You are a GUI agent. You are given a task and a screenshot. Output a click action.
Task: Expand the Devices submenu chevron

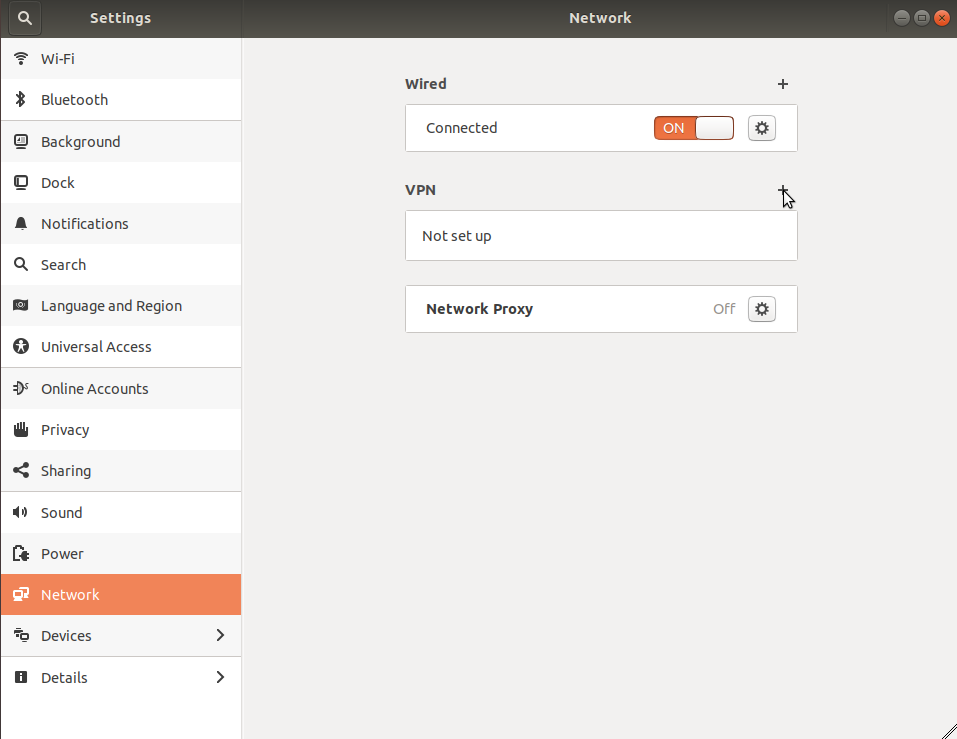point(220,635)
